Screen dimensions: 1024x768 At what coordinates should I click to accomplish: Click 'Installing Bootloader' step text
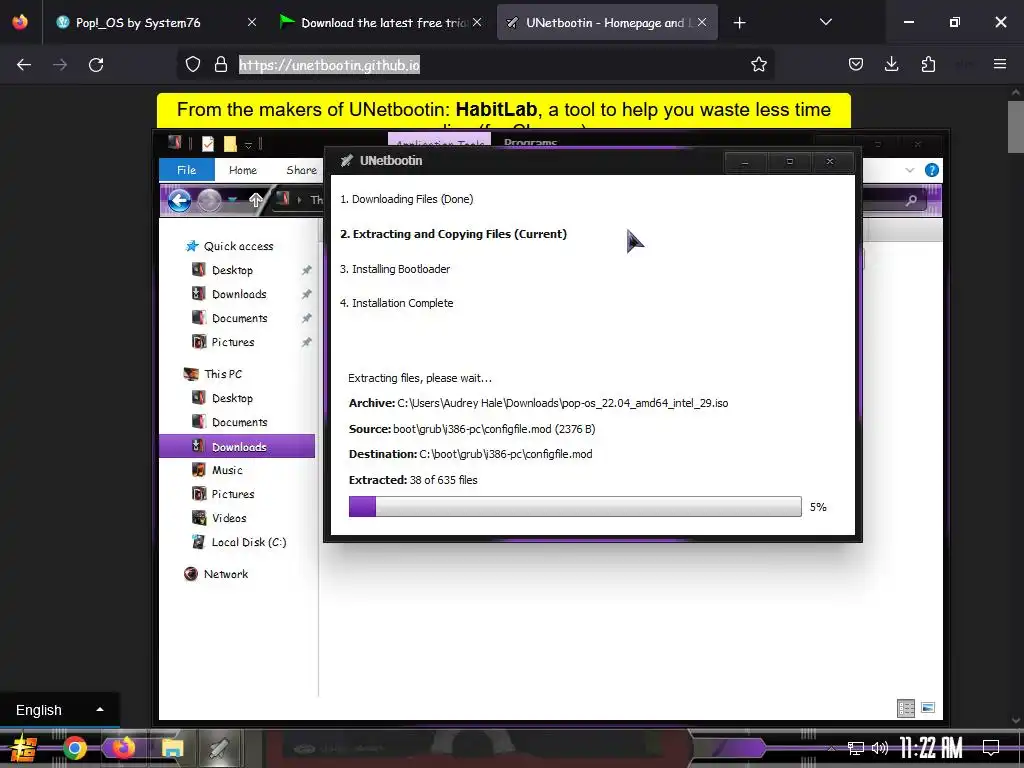click(x=395, y=268)
